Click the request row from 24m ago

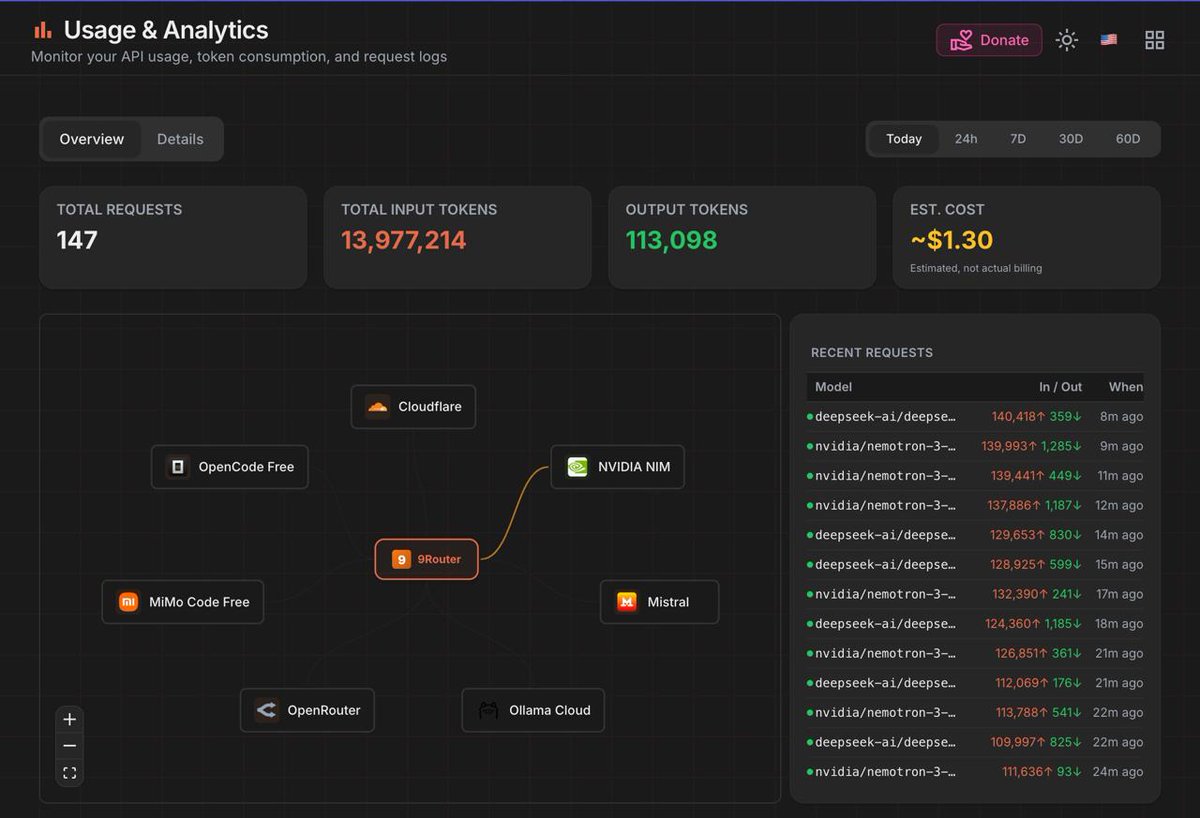pyautogui.click(x=975, y=772)
